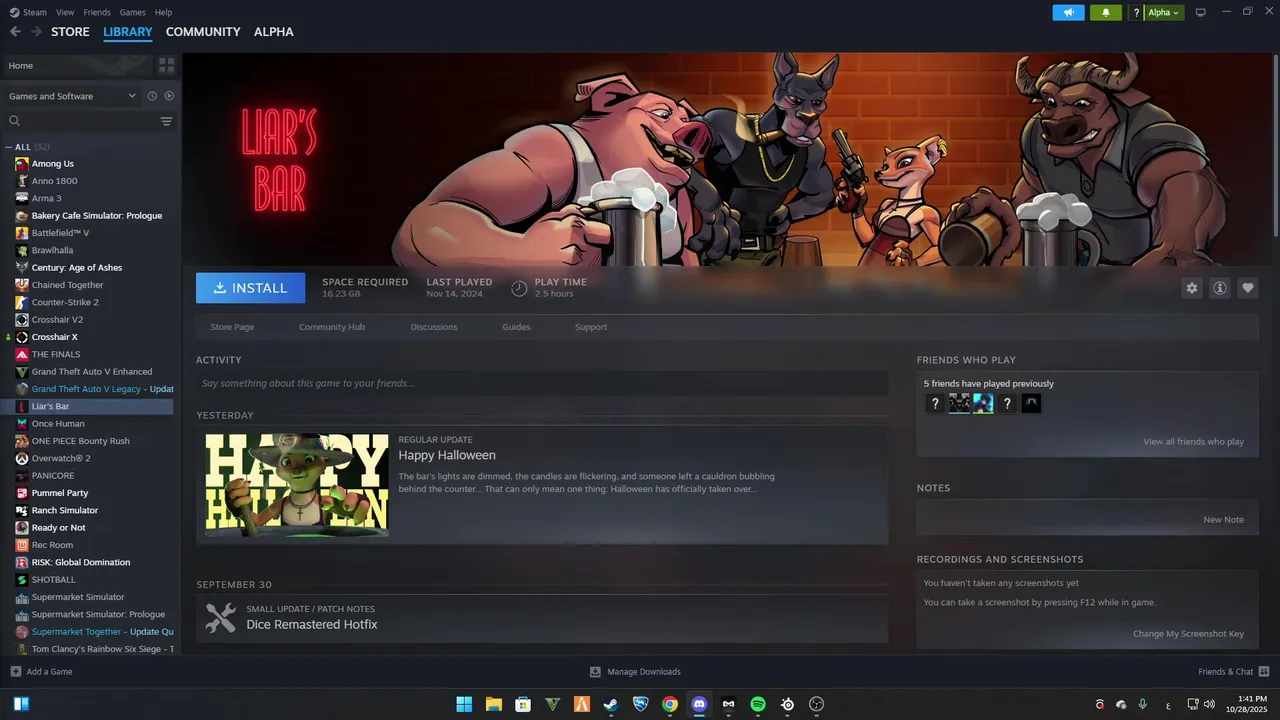Create a New Note

(x=1224, y=520)
